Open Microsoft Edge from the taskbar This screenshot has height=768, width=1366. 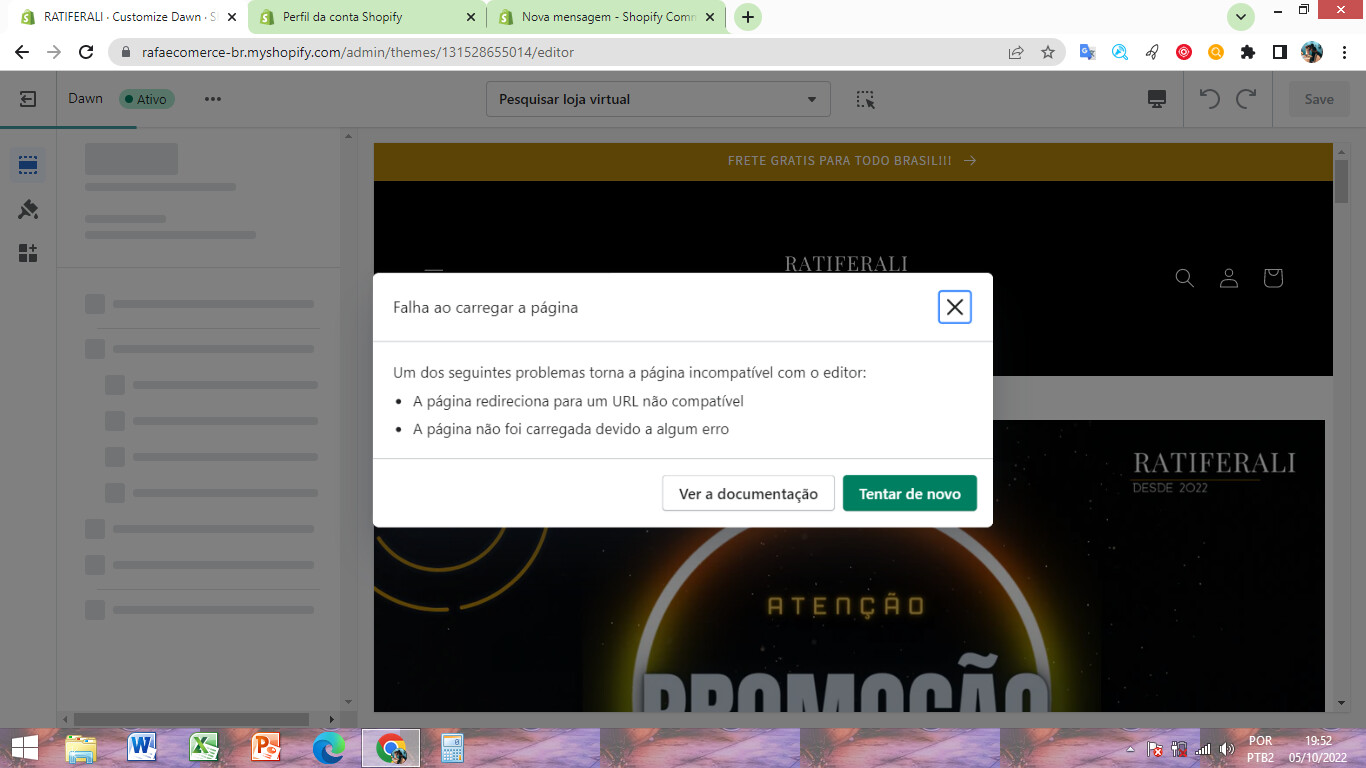[x=329, y=748]
